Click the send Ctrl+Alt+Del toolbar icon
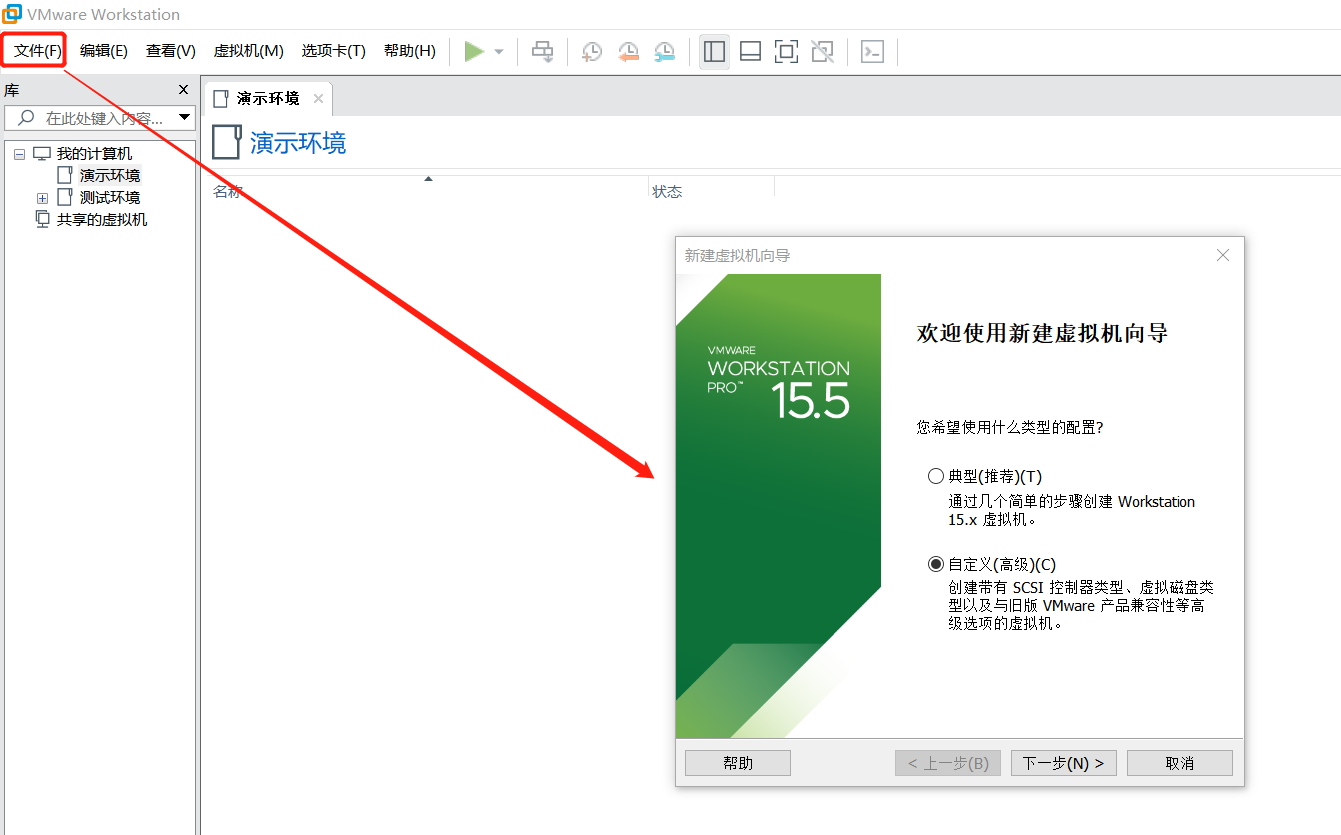Image resolution: width=1341 pixels, height=835 pixels. [542, 51]
